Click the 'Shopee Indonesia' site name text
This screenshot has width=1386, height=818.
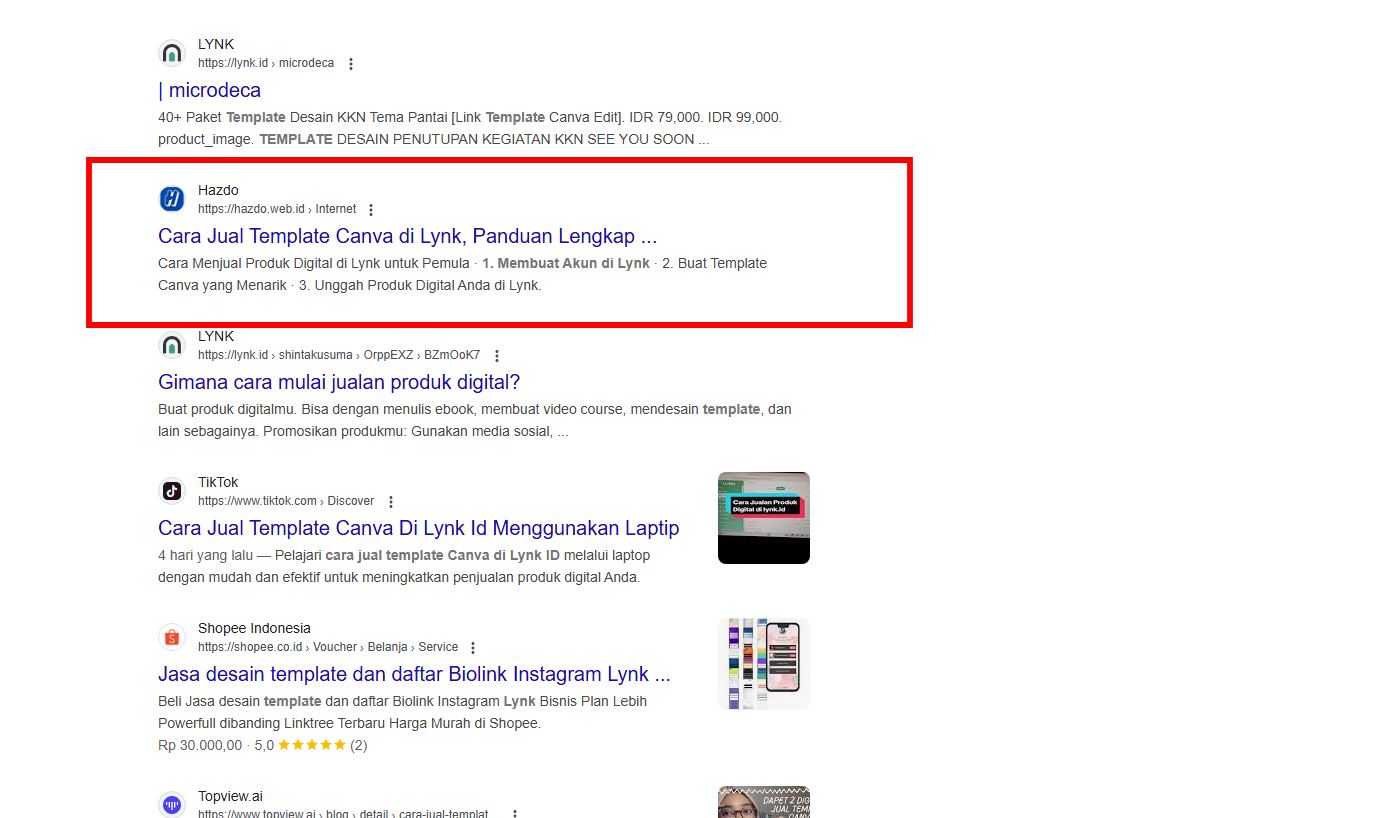(x=254, y=628)
